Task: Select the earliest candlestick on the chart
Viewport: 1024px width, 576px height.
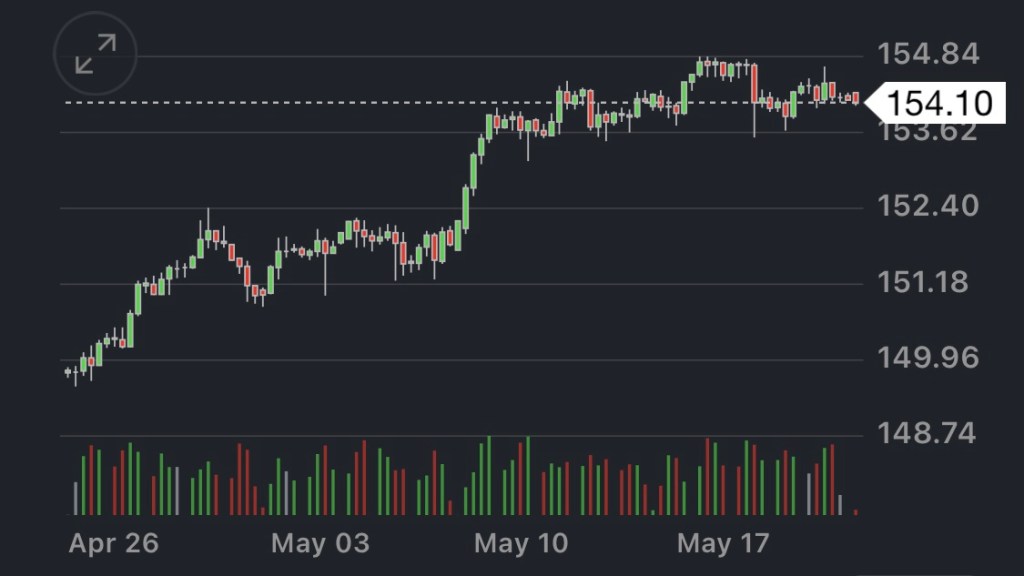Action: click(x=68, y=372)
